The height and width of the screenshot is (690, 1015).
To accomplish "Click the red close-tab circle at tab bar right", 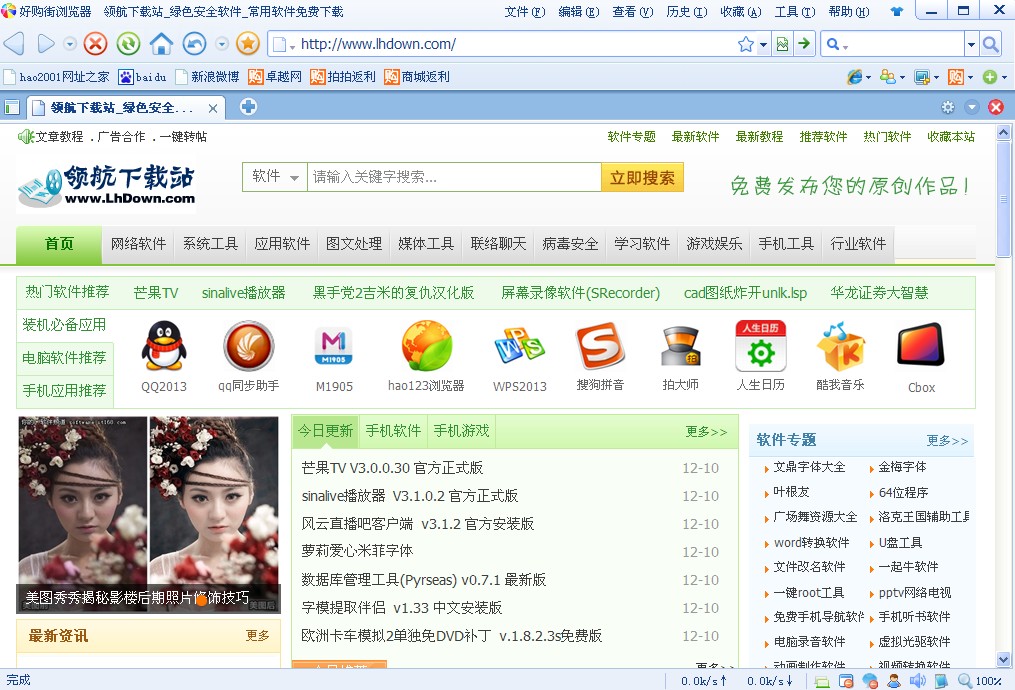I will tap(996, 107).
